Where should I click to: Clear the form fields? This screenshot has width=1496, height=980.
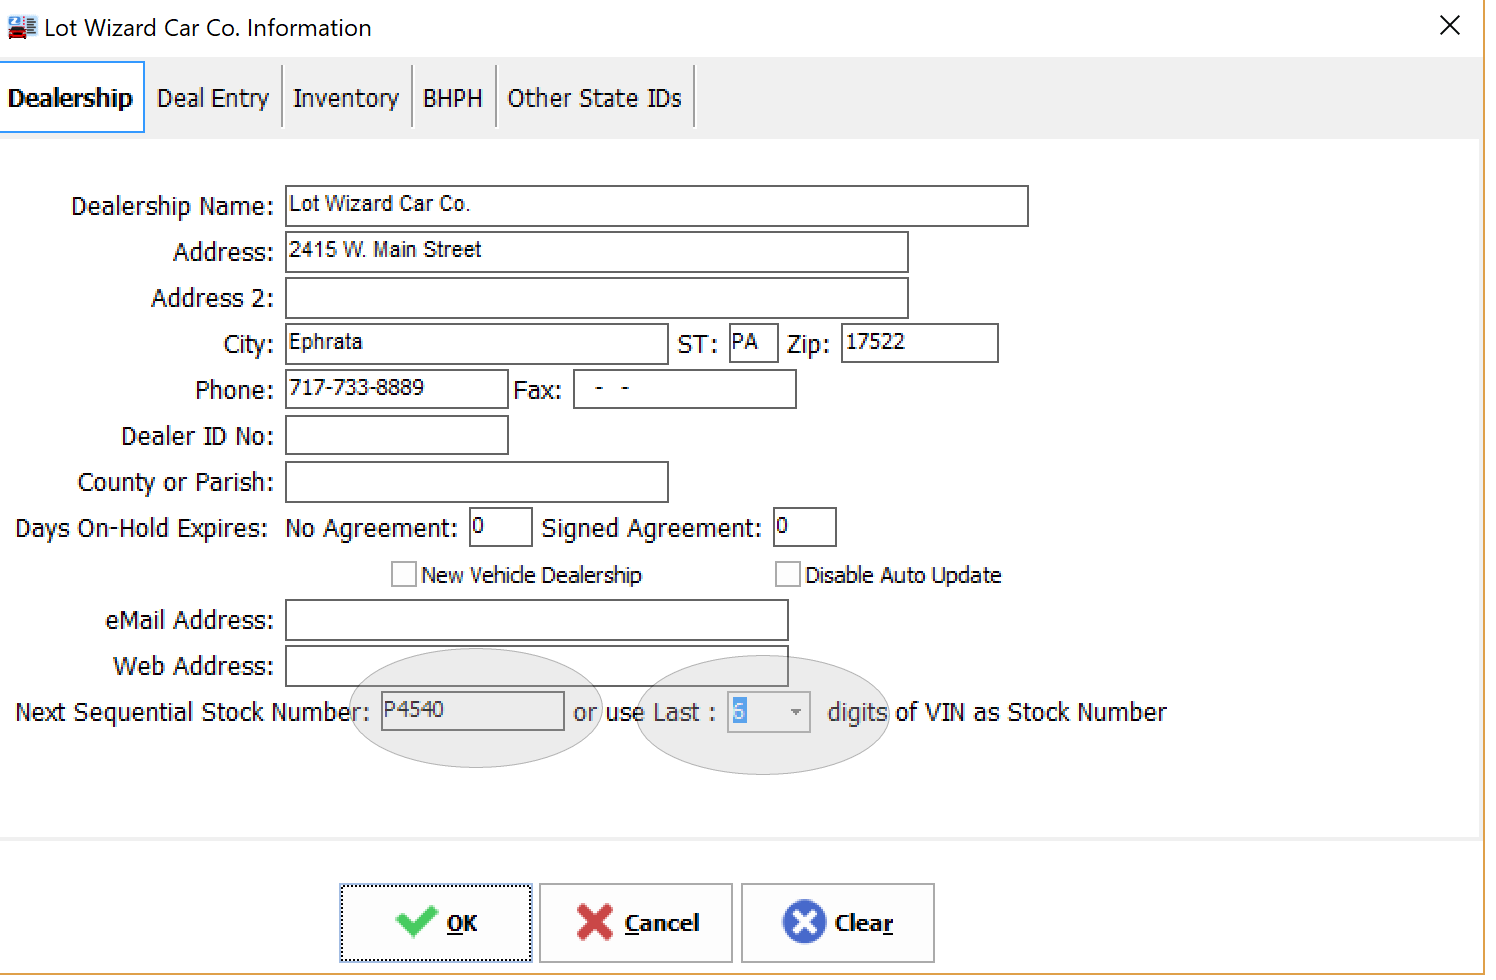[838, 921]
